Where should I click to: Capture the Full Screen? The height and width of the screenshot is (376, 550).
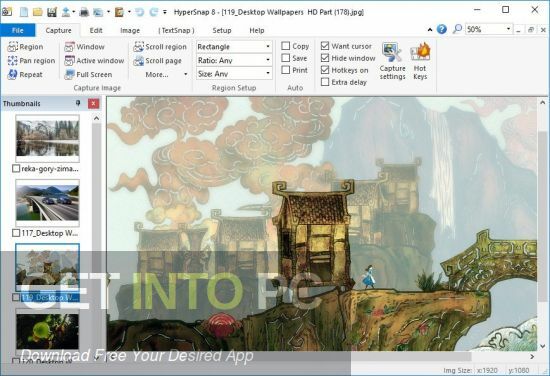pos(88,74)
